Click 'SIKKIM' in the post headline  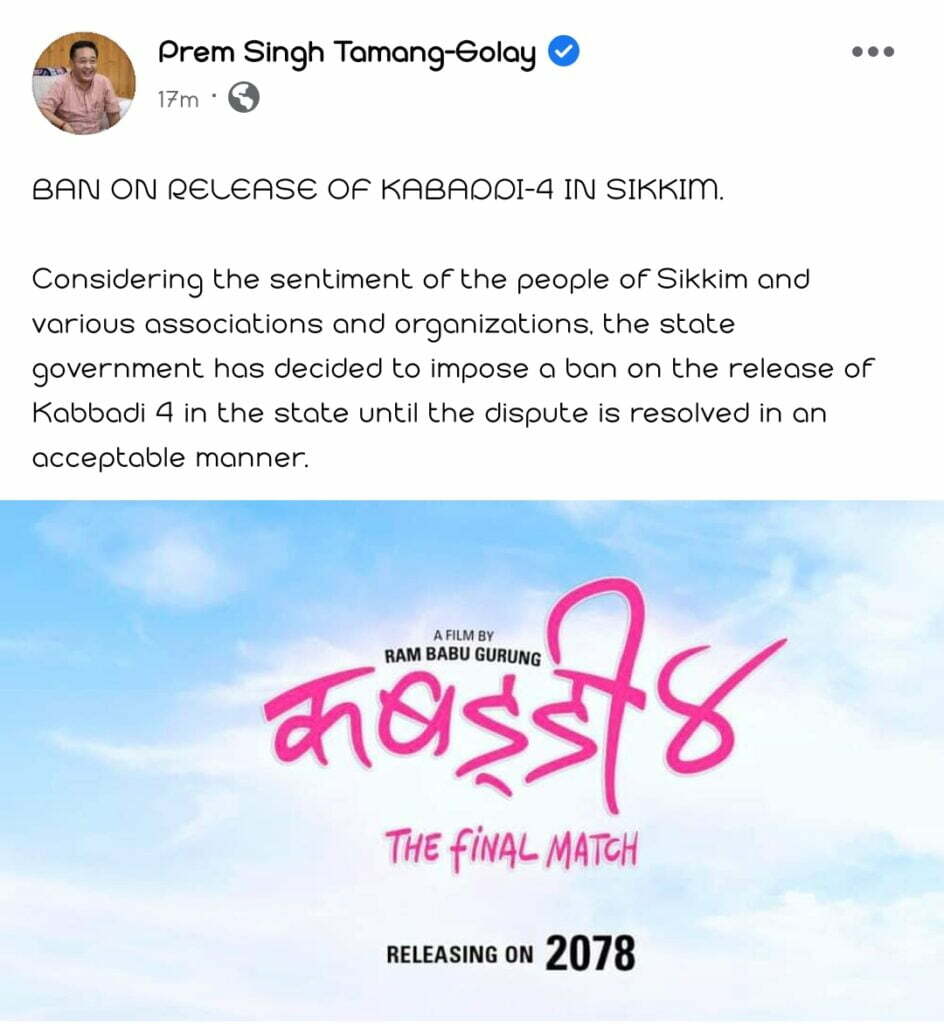pos(665,190)
